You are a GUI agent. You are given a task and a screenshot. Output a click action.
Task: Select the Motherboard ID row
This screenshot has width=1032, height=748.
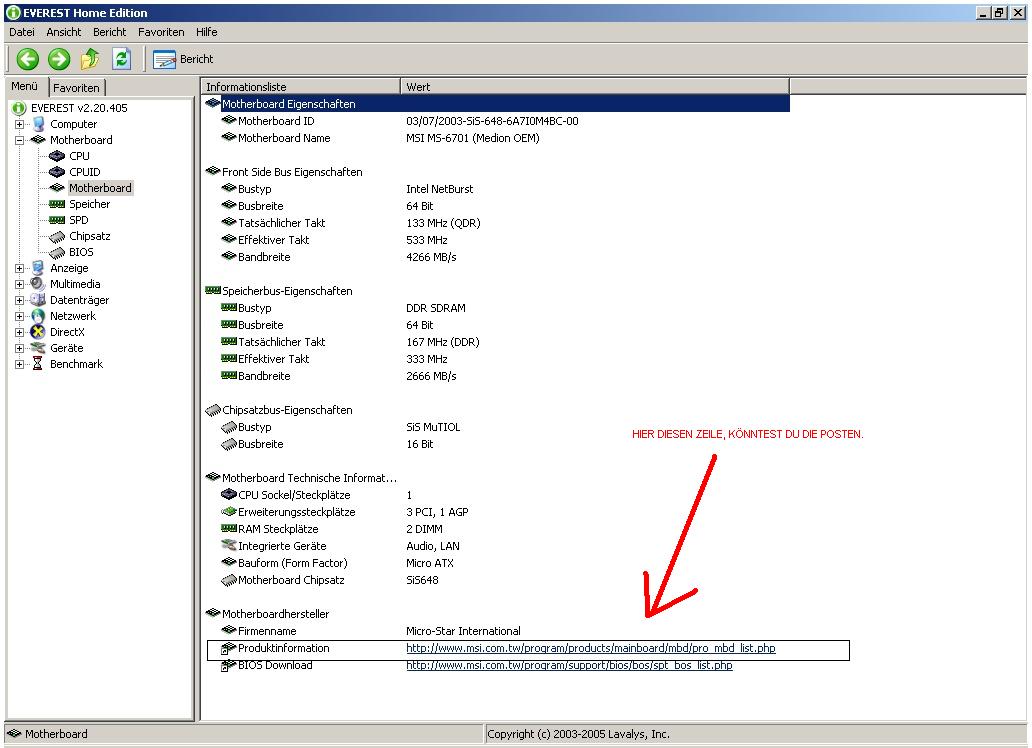276,121
